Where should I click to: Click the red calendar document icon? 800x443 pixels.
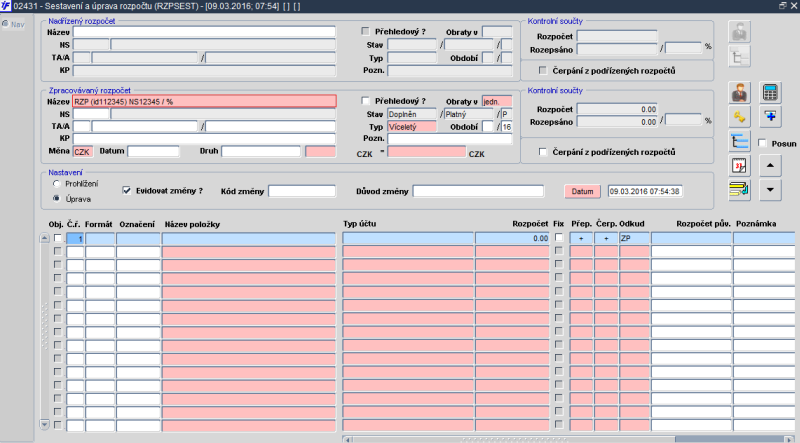(740, 165)
